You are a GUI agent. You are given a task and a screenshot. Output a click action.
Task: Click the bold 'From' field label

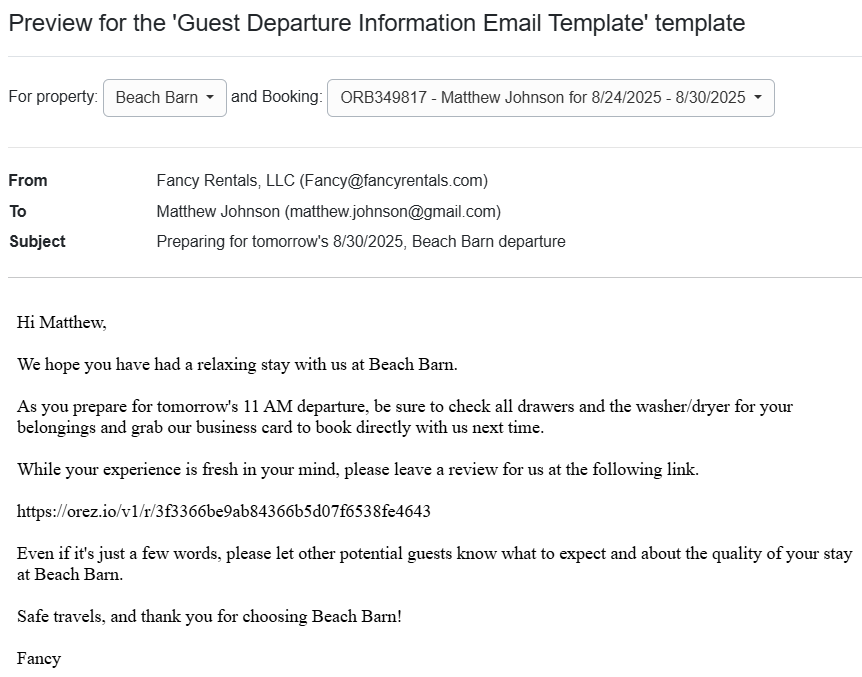28,181
